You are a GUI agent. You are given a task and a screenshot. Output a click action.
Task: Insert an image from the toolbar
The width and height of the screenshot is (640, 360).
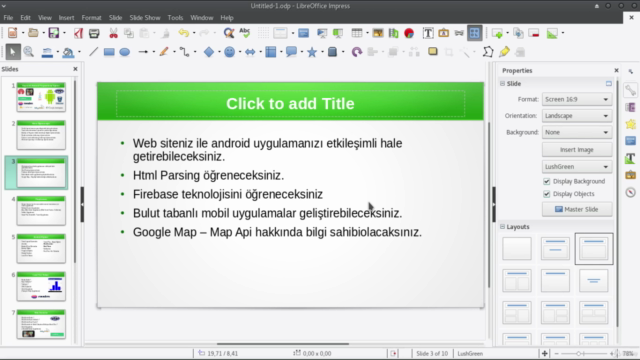click(x=378, y=33)
